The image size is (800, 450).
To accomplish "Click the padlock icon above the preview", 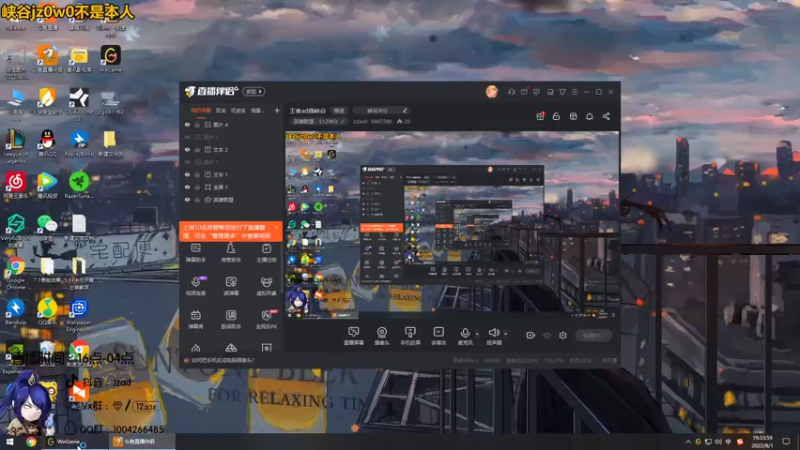I will [556, 116].
